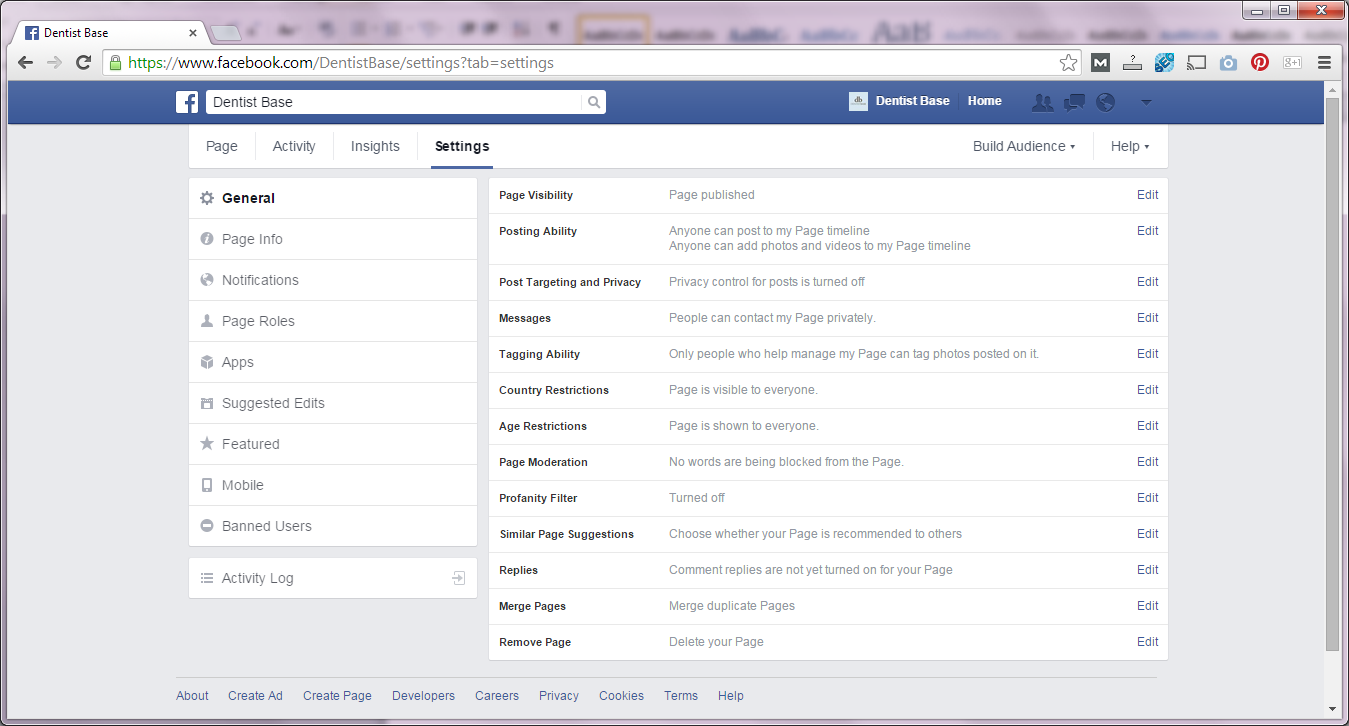Expand the account dropdown arrow in header
1349x726 pixels.
[x=1146, y=102]
